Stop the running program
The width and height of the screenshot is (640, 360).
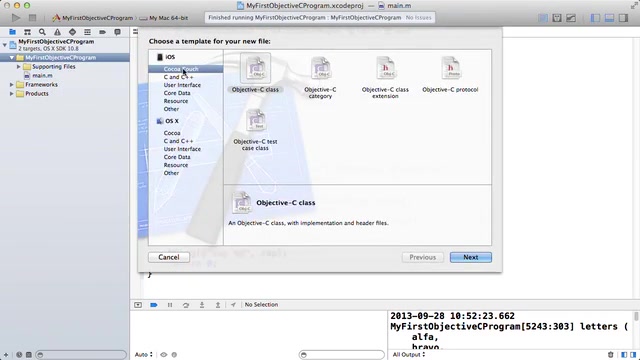[x=32, y=18]
